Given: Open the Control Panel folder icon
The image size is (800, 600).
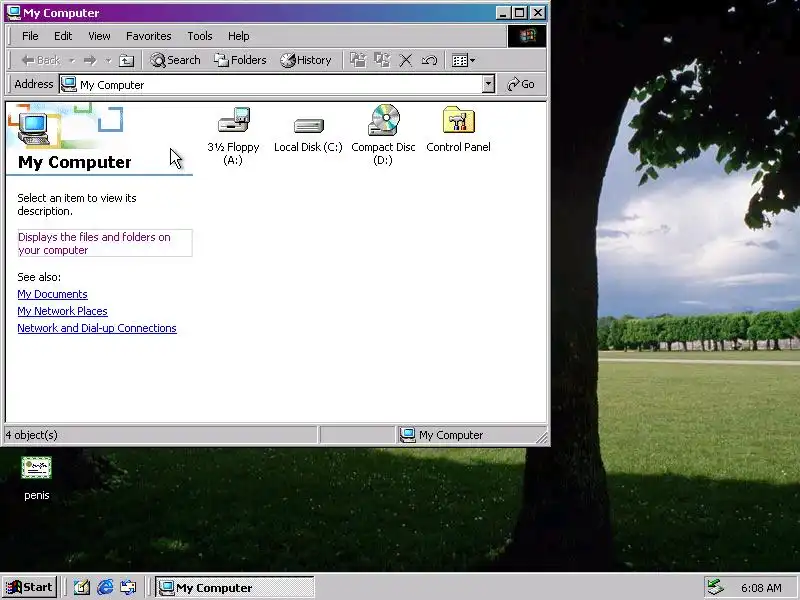Looking at the screenshot, I should pos(459,120).
